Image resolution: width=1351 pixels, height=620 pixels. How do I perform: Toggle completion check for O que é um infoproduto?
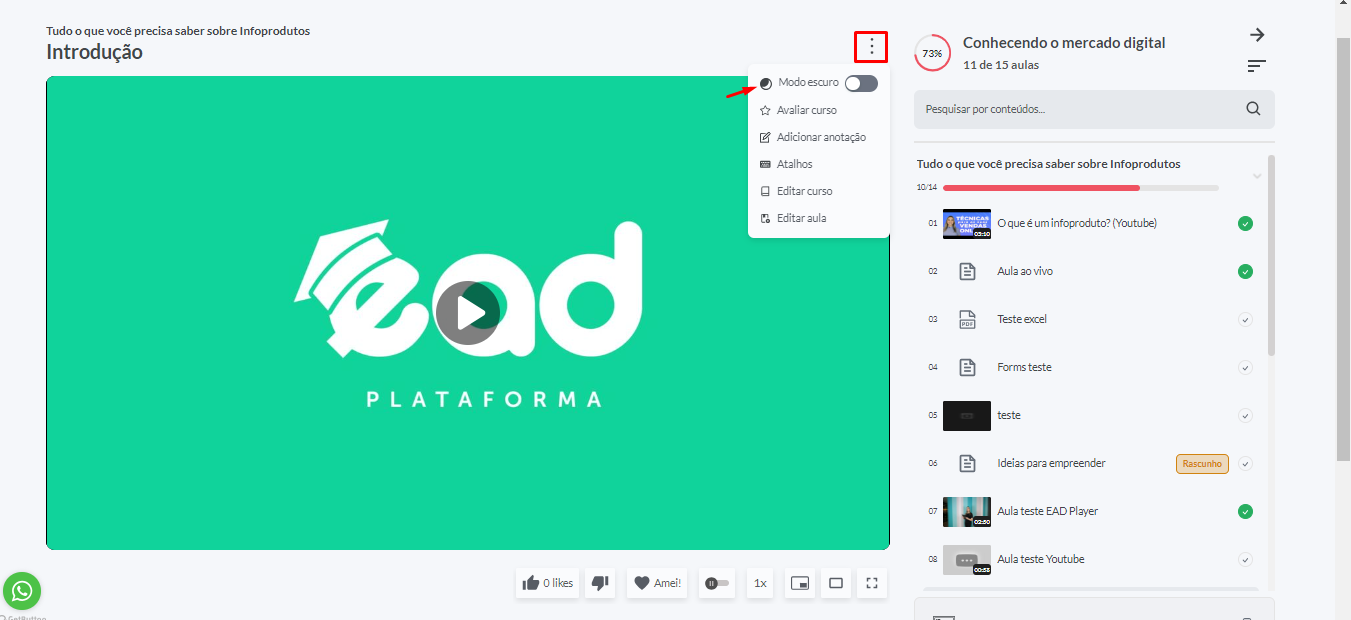tap(1245, 223)
